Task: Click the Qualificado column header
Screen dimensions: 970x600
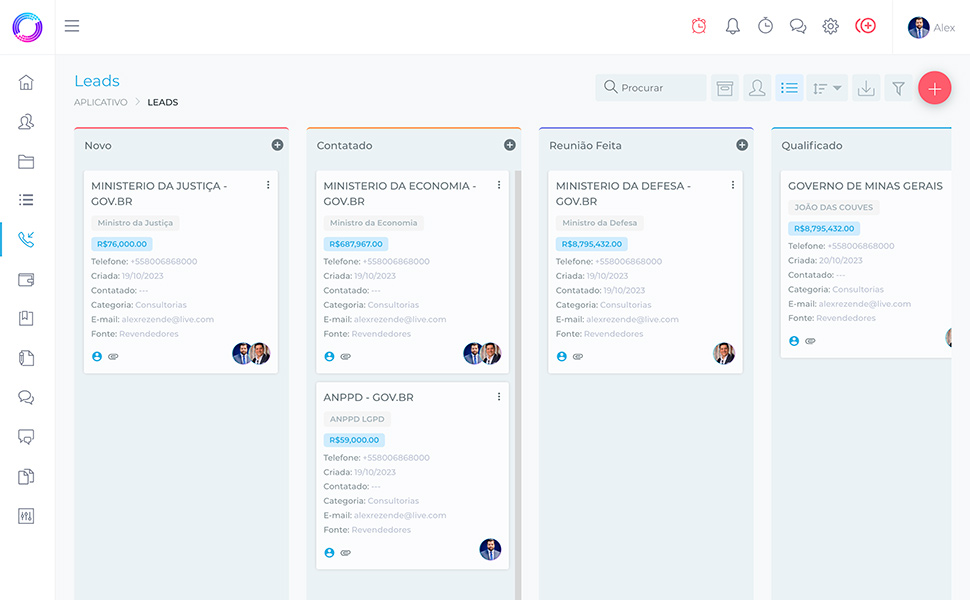Action: click(x=812, y=145)
